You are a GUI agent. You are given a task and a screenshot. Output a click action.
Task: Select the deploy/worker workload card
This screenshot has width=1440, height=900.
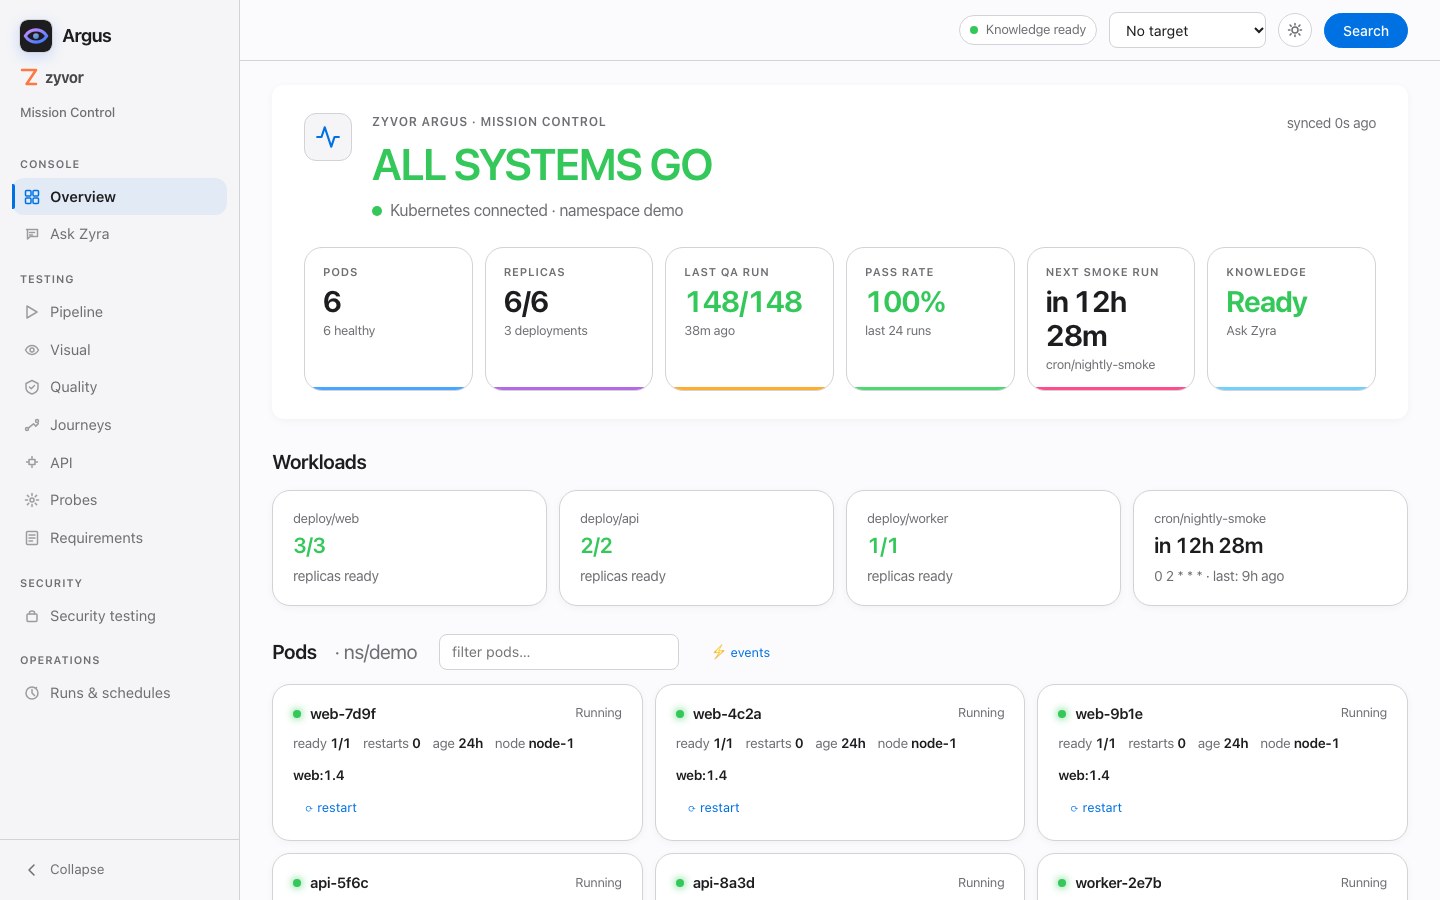[x=983, y=548]
